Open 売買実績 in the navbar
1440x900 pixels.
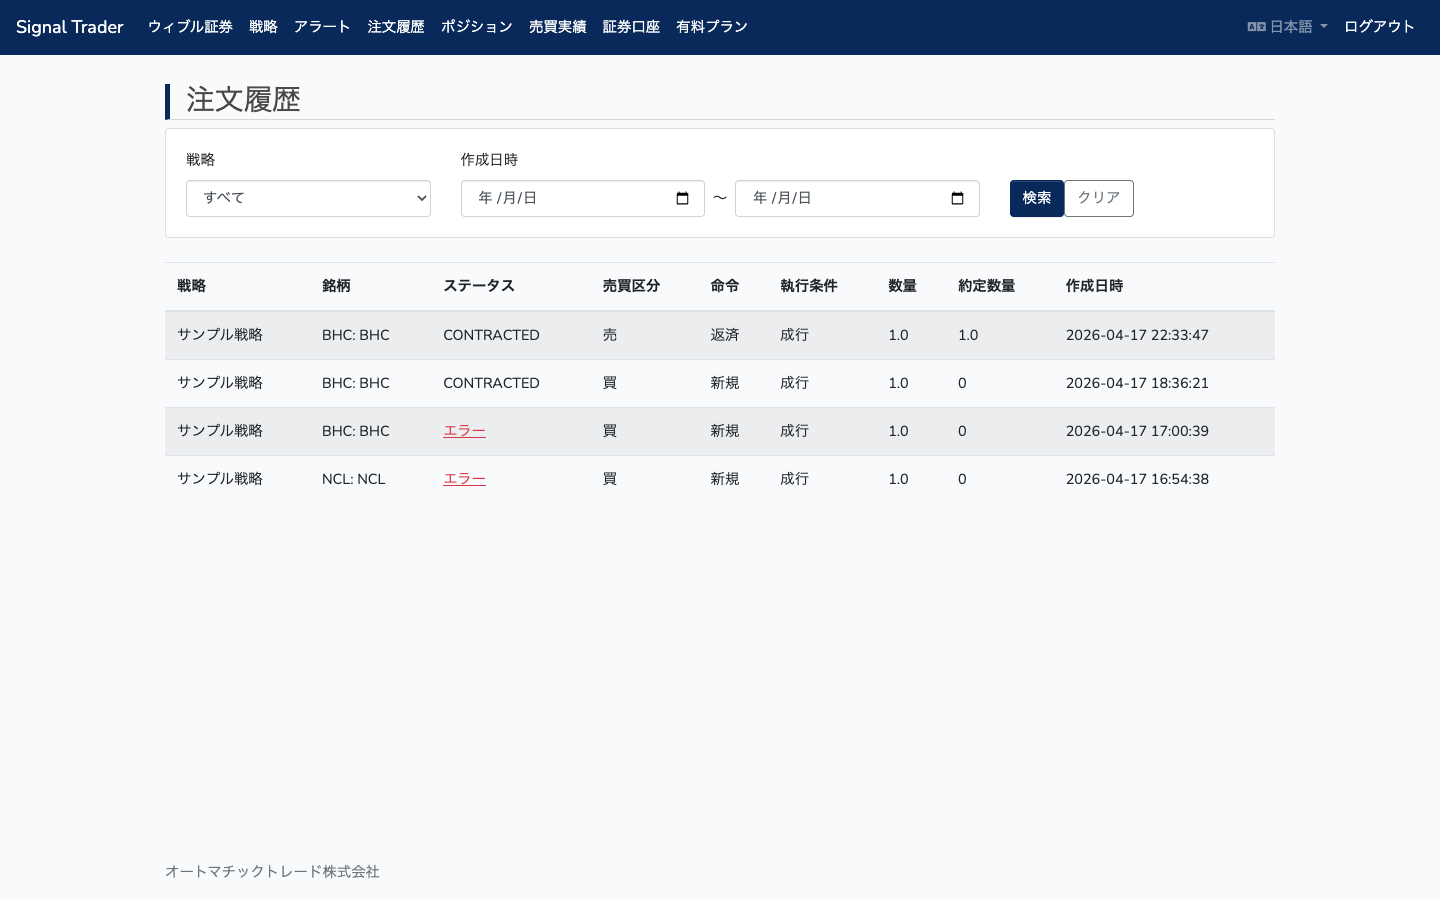click(x=557, y=27)
